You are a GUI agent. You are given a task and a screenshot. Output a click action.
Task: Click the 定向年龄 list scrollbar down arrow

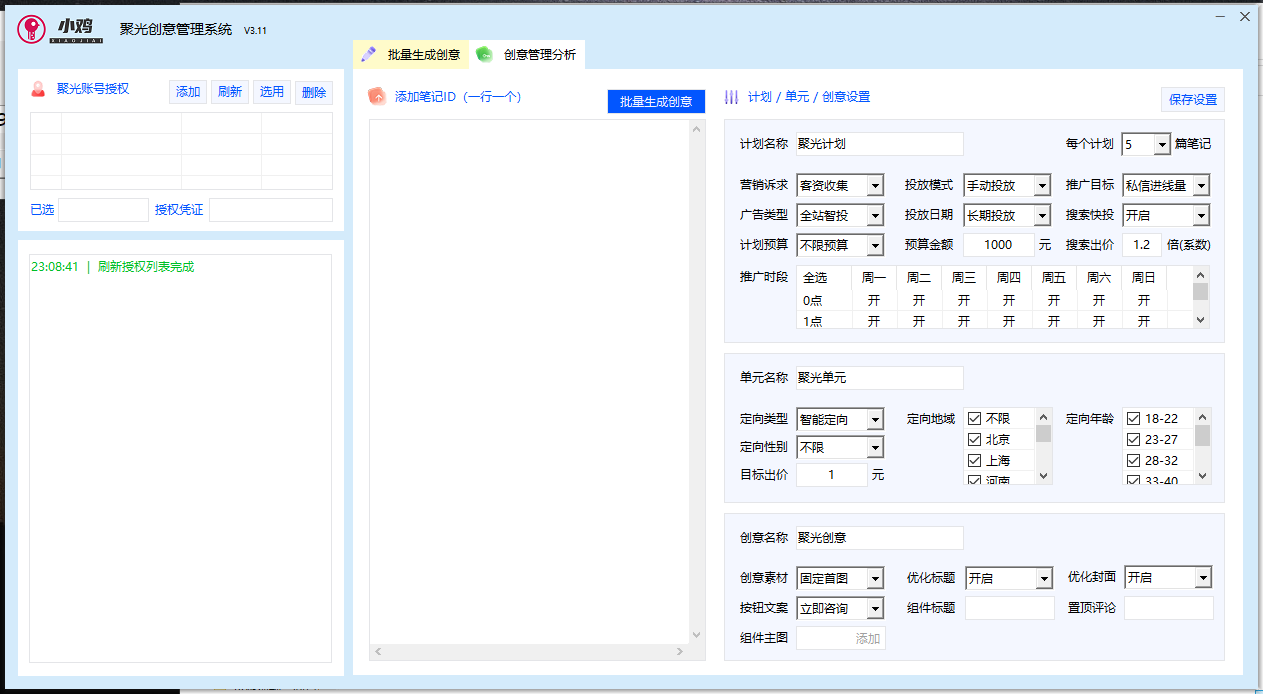[x=1203, y=476]
